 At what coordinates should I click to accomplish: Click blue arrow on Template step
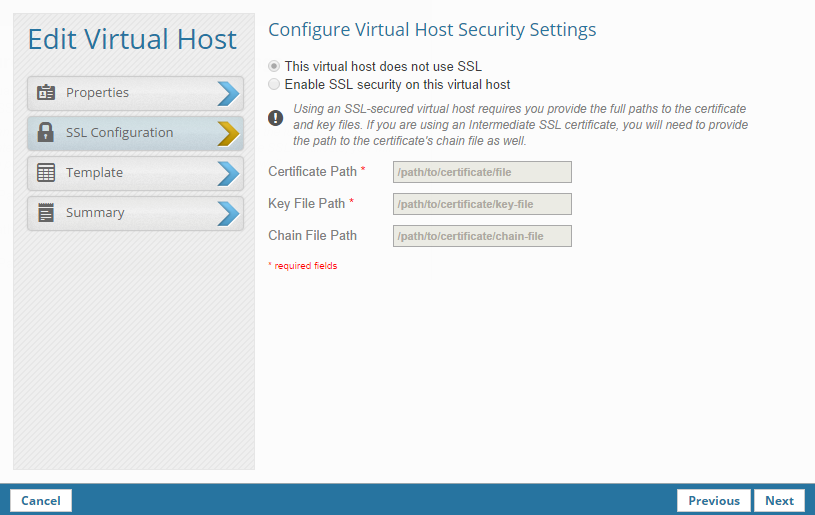[228, 173]
